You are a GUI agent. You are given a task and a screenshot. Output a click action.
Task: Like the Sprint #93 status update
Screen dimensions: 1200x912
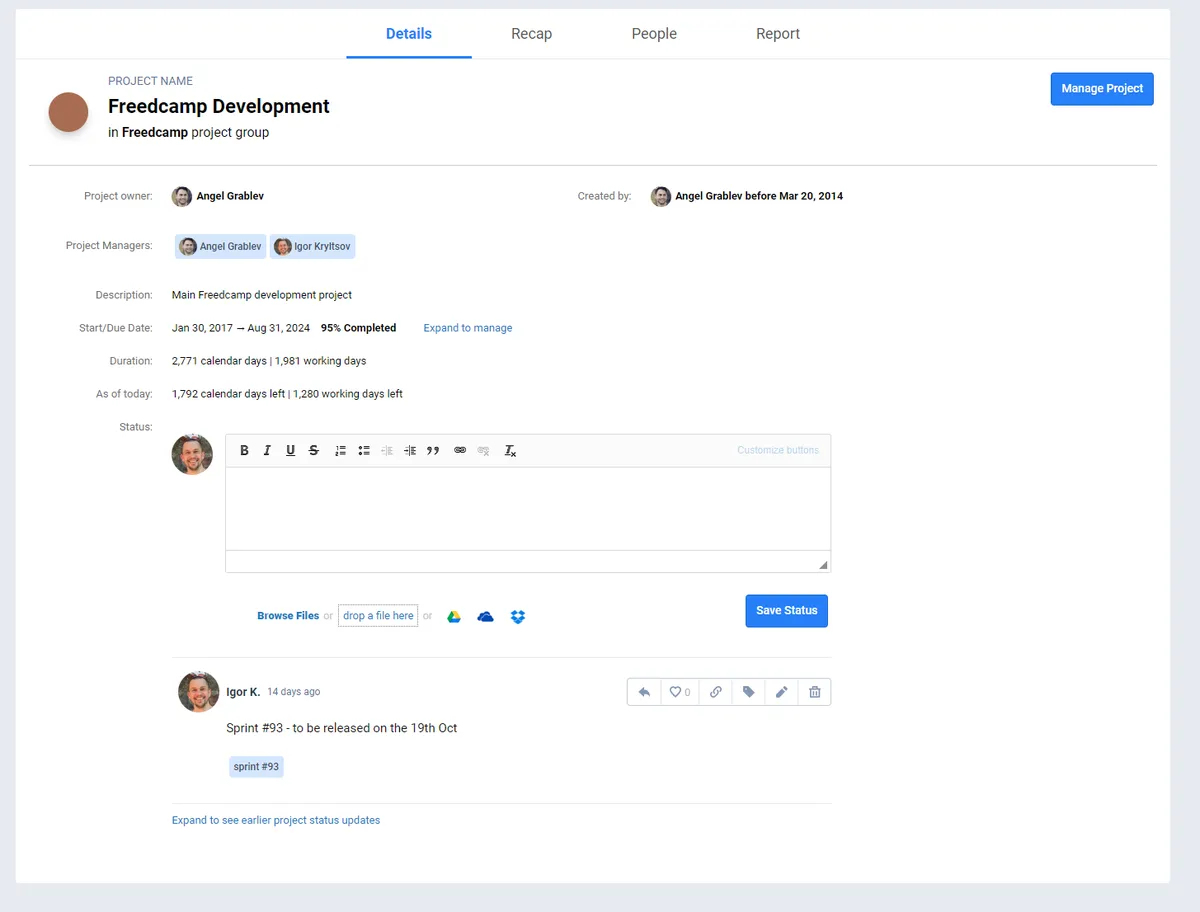pyautogui.click(x=679, y=692)
